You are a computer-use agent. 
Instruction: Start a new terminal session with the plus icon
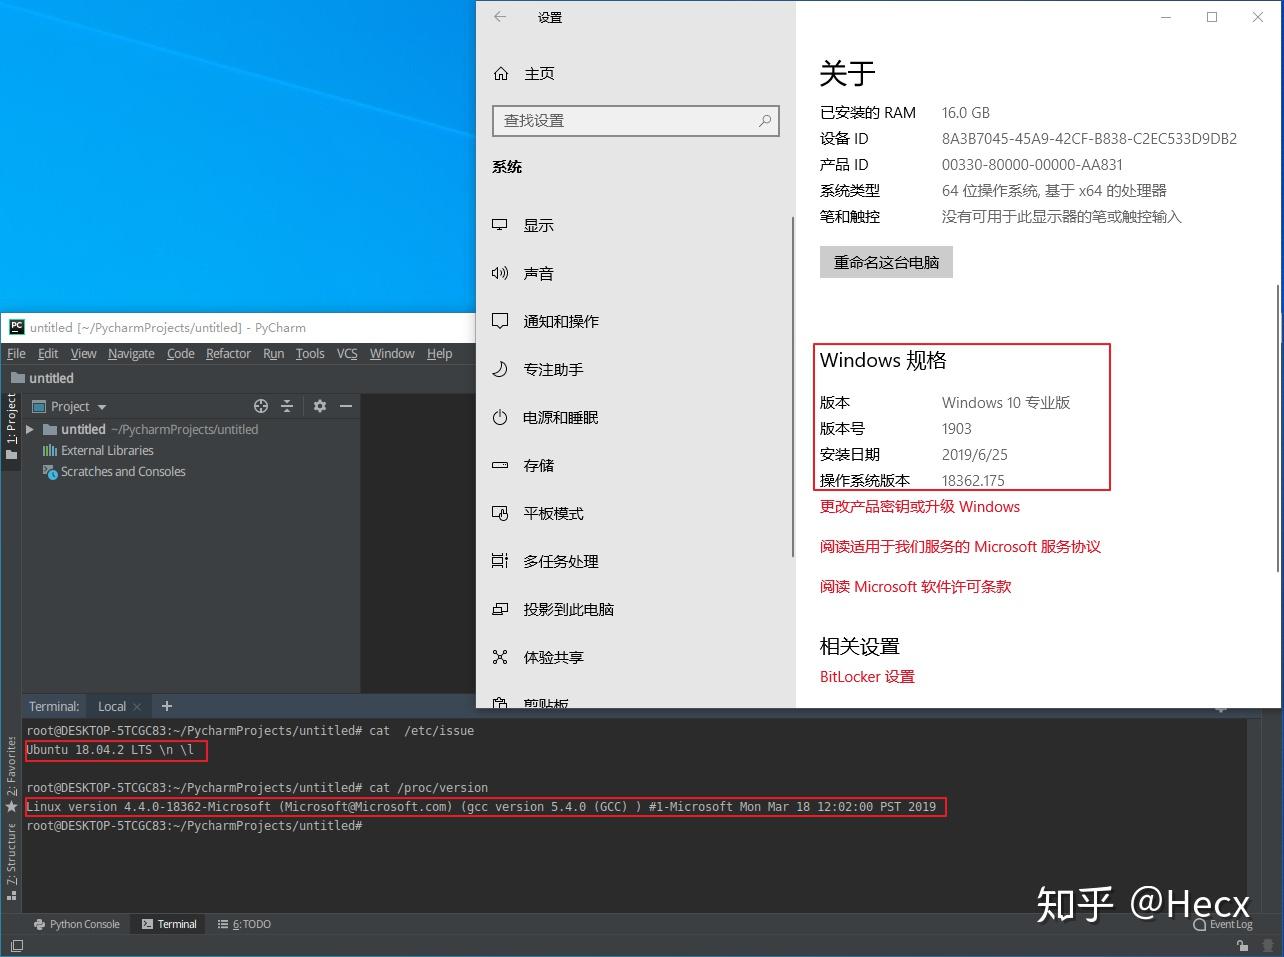click(x=166, y=706)
